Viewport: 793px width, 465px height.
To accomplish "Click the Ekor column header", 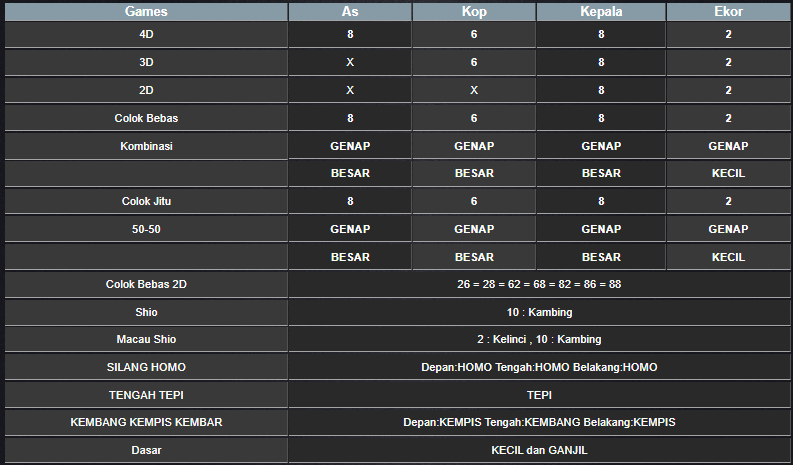I will click(728, 11).
